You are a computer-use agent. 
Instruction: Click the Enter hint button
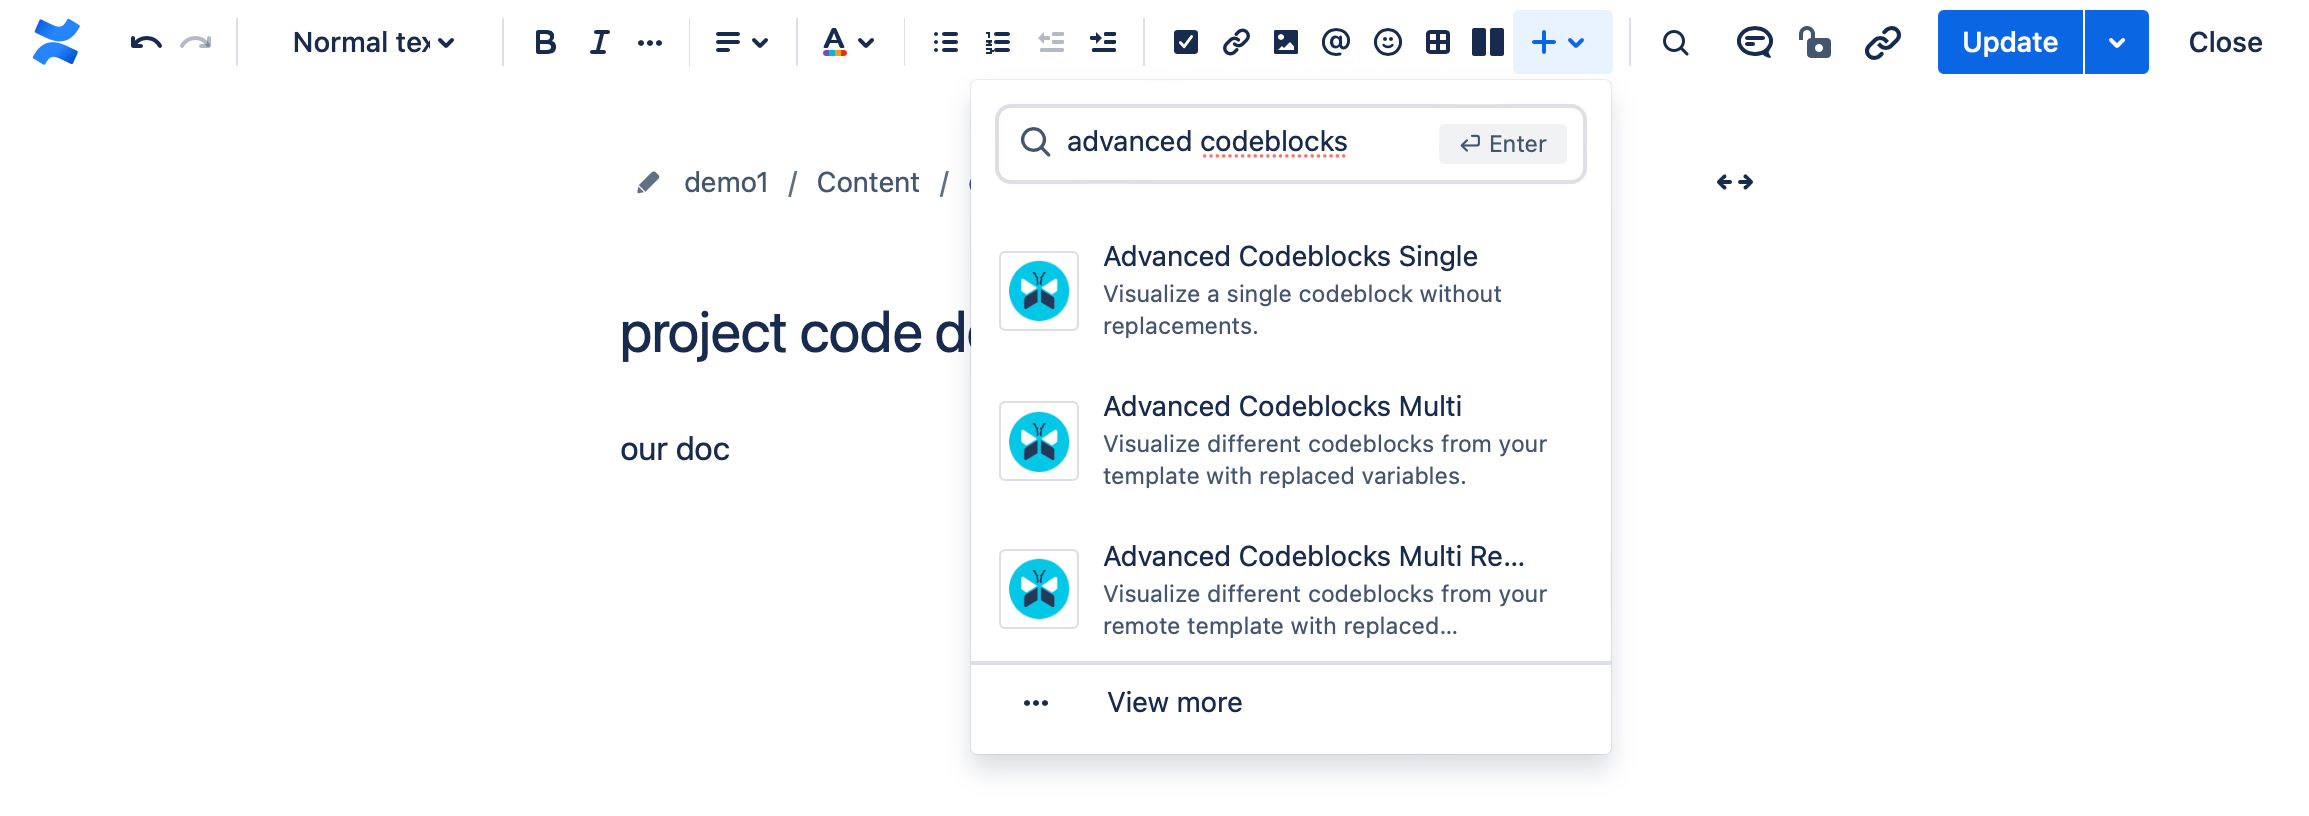pos(1503,143)
